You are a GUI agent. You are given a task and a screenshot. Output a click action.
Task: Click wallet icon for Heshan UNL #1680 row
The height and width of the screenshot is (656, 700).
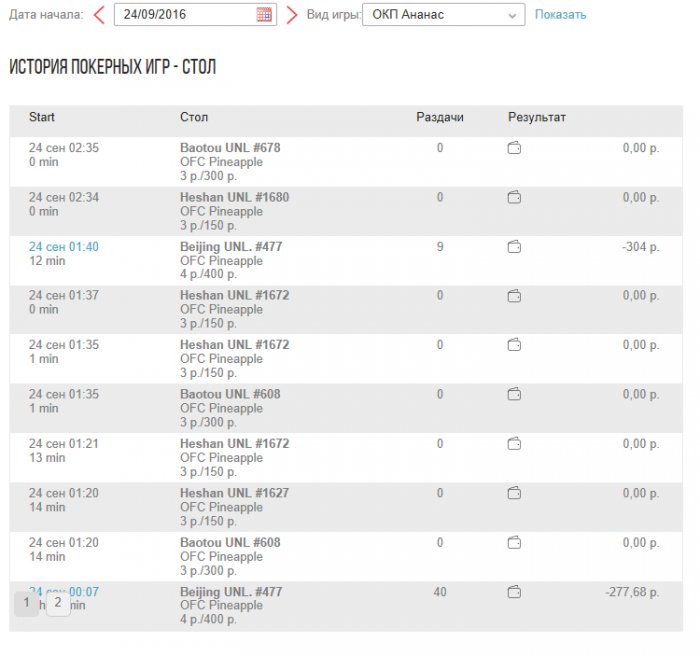coord(514,198)
